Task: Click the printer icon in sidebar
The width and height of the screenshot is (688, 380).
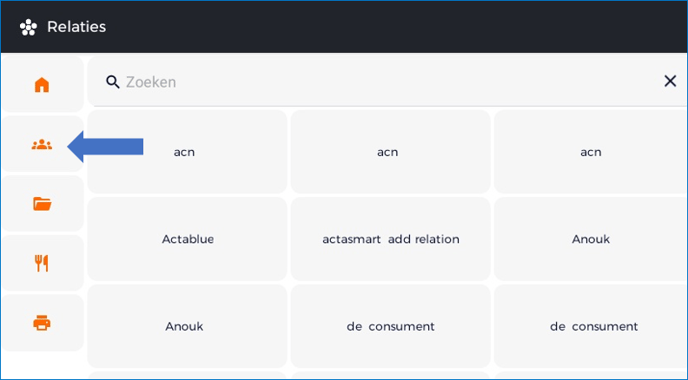Action: click(42, 323)
